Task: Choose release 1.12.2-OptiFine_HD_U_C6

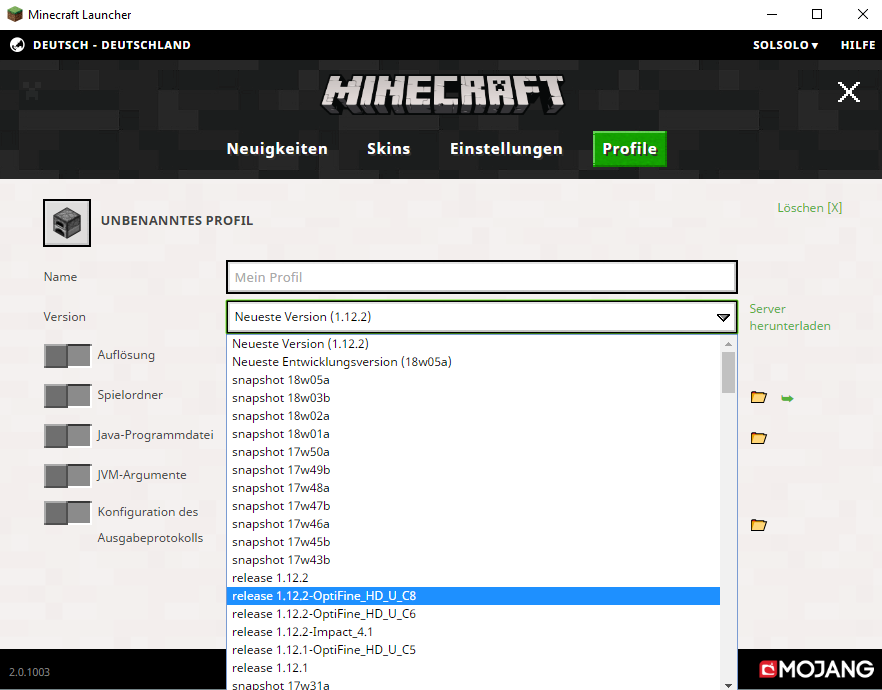Action: tap(473, 614)
